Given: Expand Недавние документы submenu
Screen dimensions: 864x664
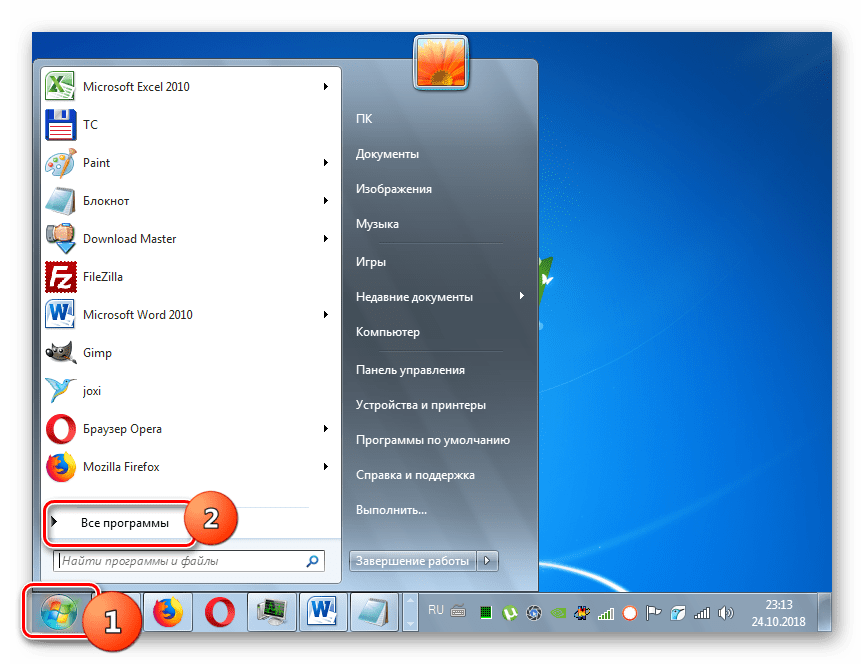Looking at the screenshot, I should pyautogui.click(x=521, y=297).
